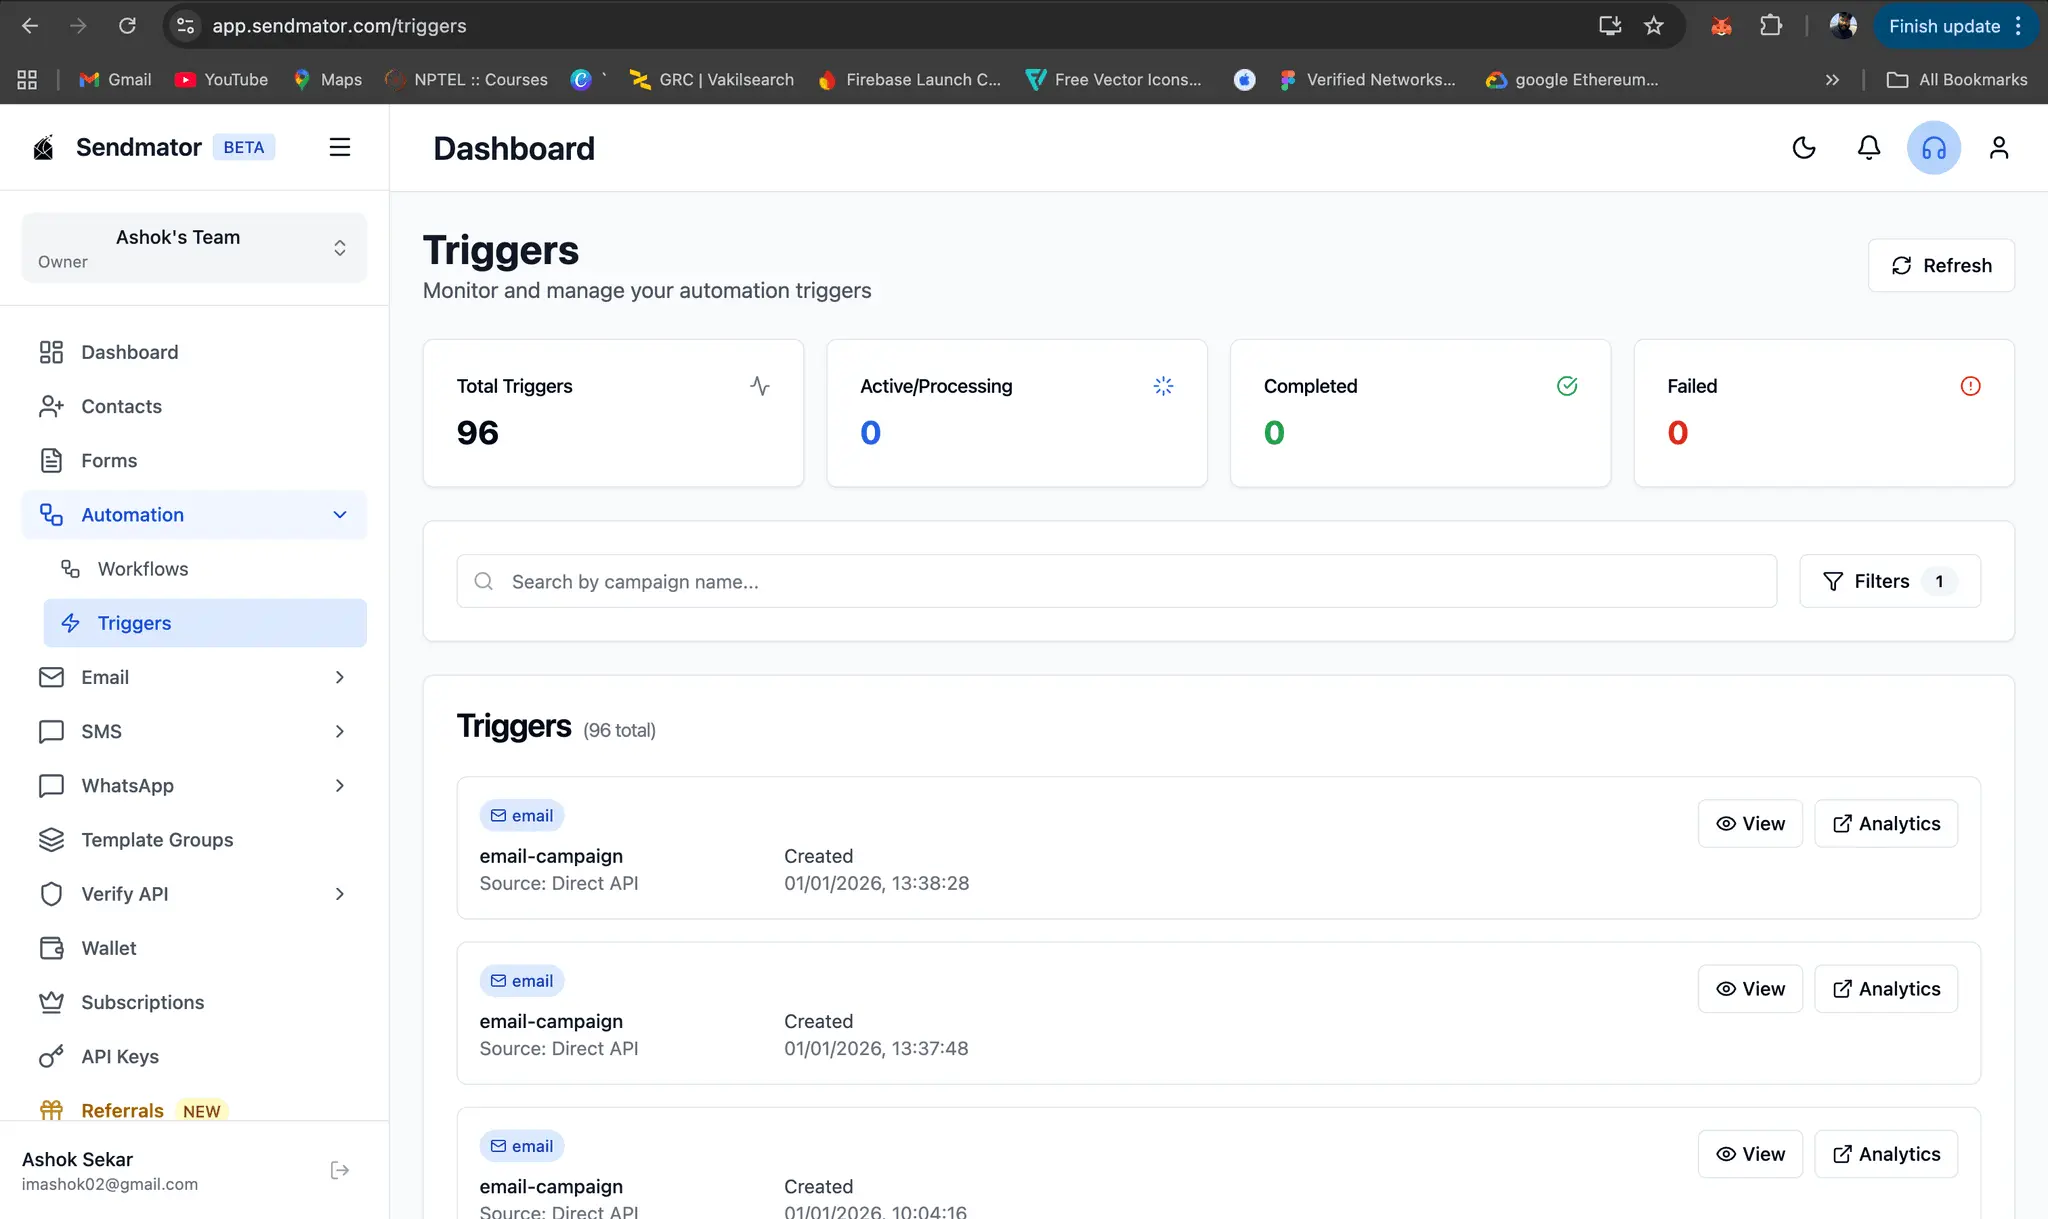Toggle dark mode moon icon
The width and height of the screenshot is (2048, 1219).
(1804, 148)
